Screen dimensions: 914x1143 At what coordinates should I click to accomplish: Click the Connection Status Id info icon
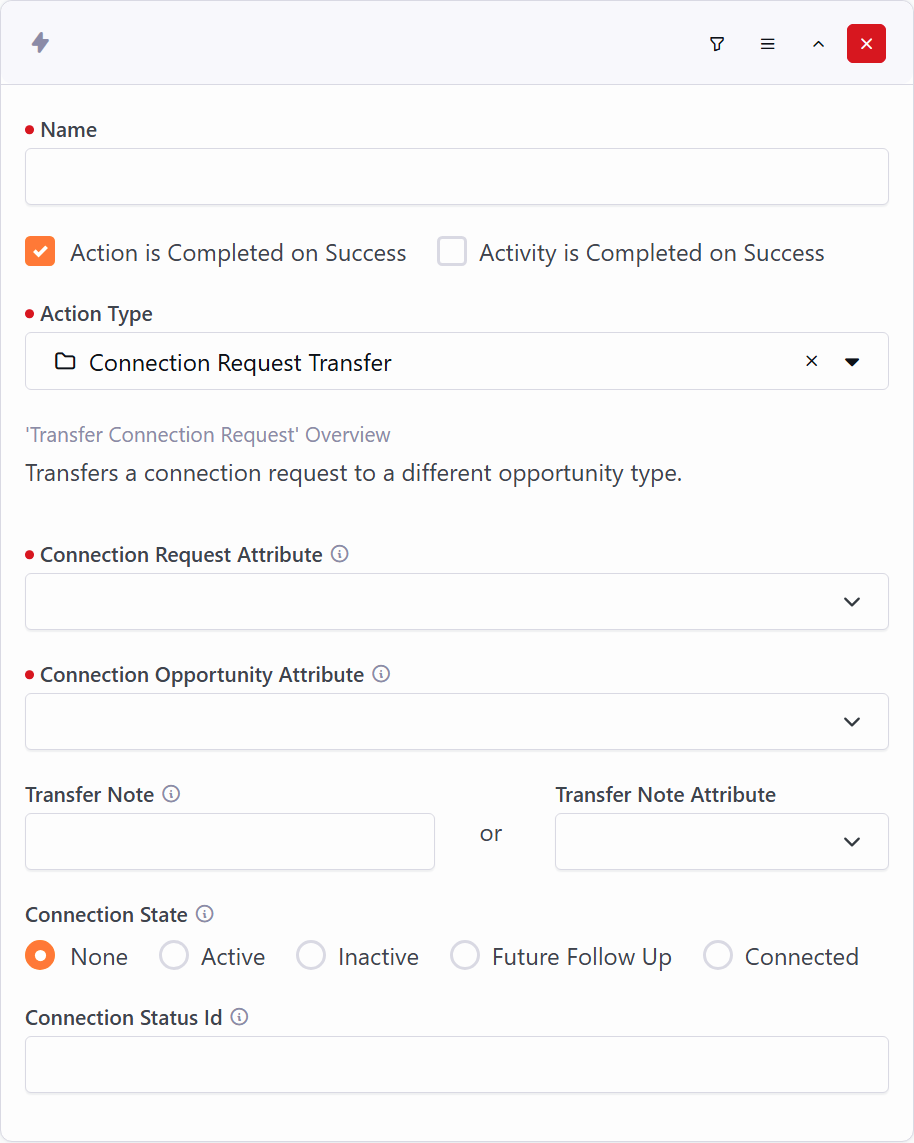239,1017
